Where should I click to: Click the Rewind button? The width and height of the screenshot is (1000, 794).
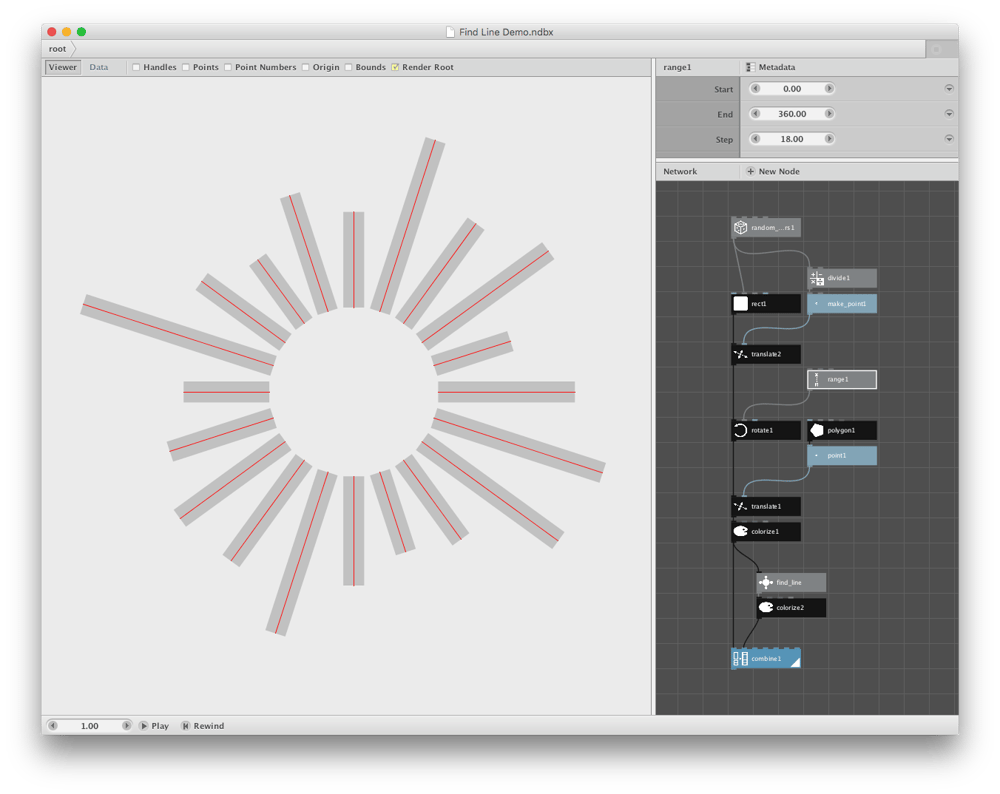[x=203, y=726]
